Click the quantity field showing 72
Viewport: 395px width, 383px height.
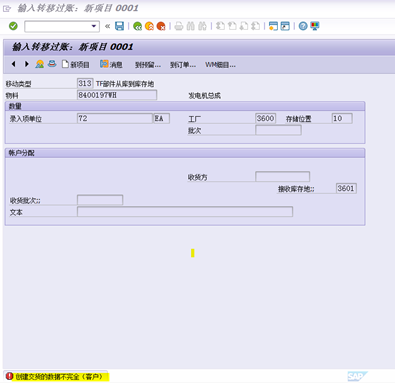[115, 118]
